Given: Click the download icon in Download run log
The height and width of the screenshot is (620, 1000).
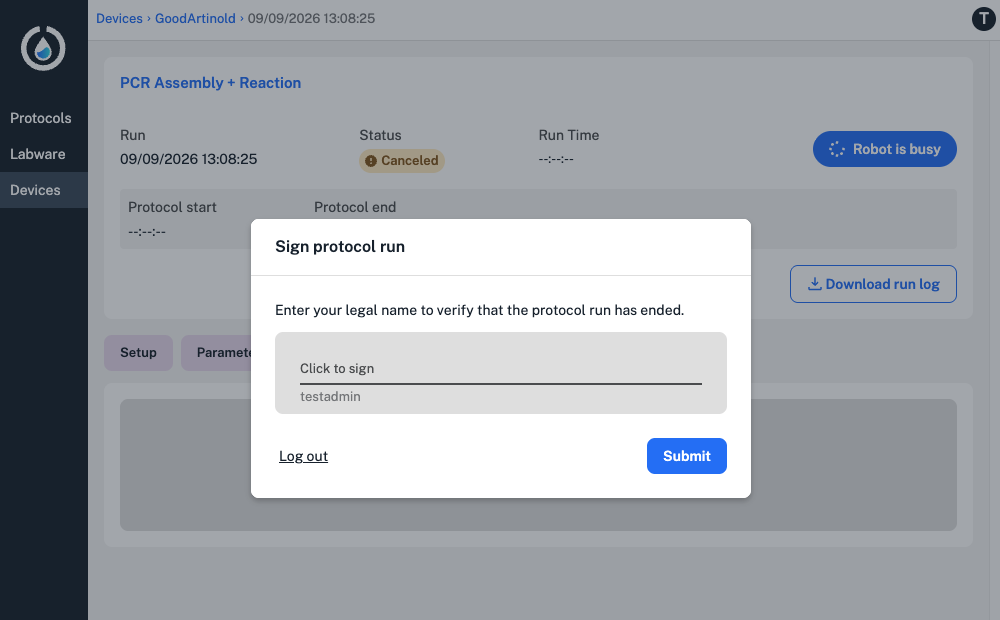Looking at the screenshot, I should click(x=814, y=284).
